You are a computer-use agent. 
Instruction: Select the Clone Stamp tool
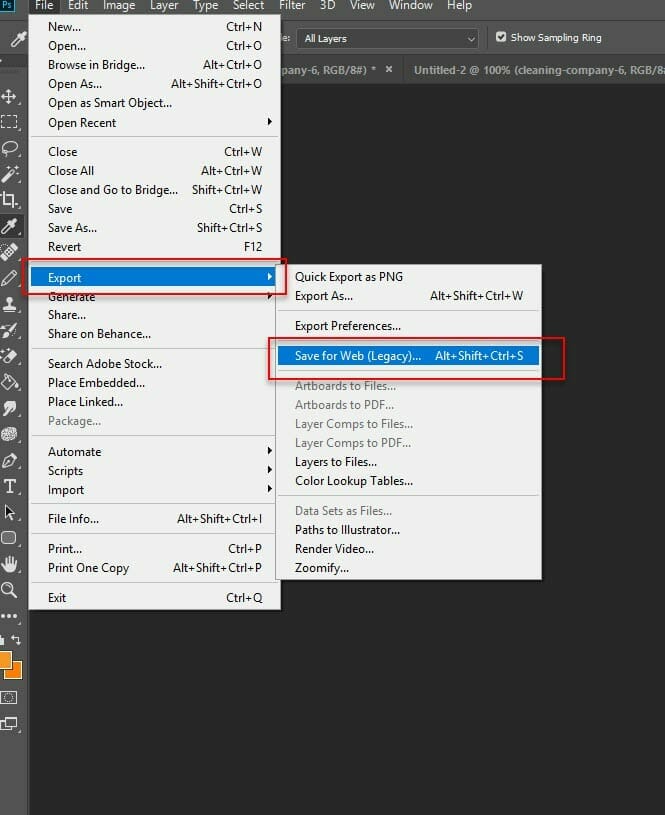9,304
